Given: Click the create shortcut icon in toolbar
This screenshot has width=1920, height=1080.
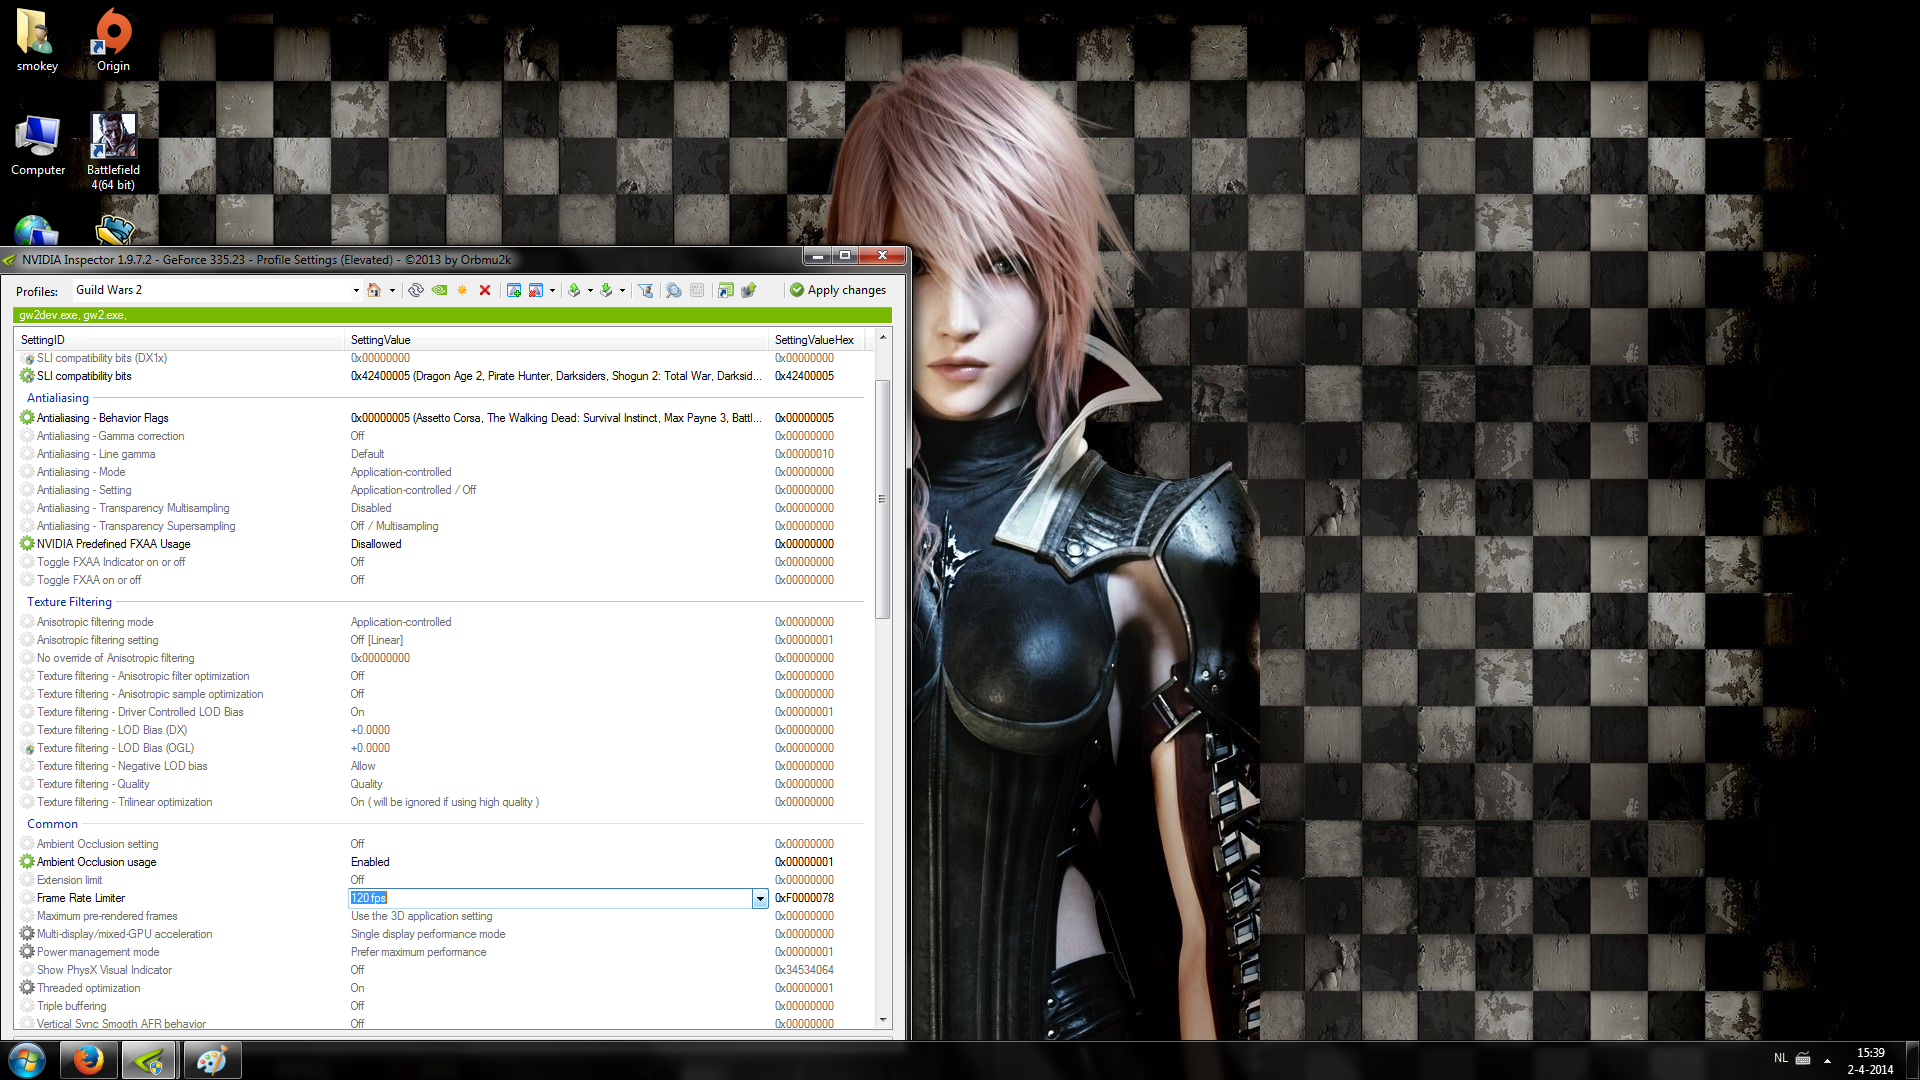Looking at the screenshot, I should tap(726, 290).
